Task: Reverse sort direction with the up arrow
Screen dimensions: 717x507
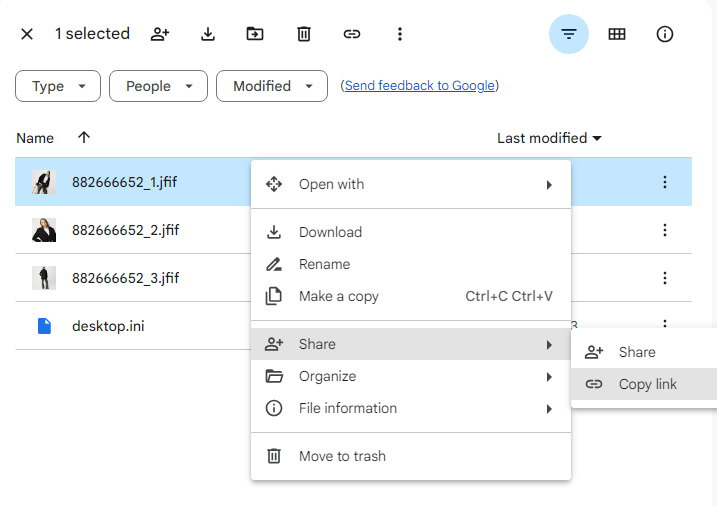Action: [84, 137]
